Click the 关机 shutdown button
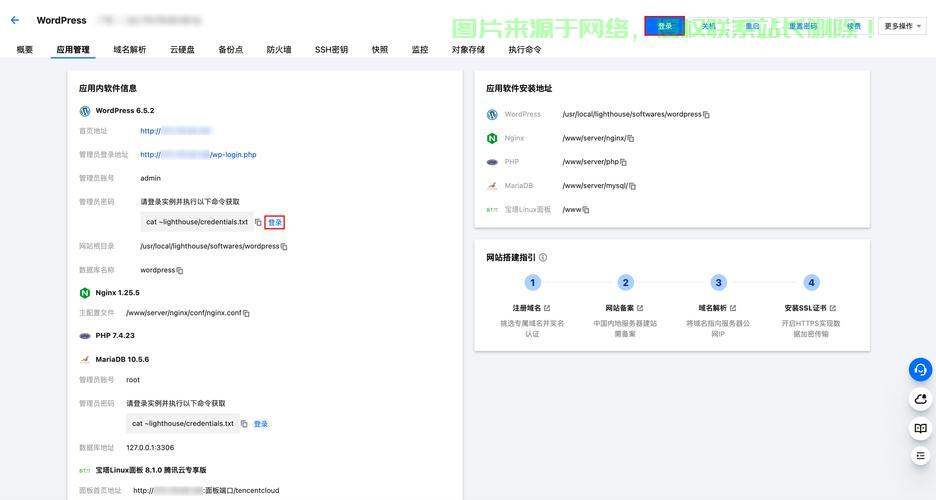Image resolution: width=936 pixels, height=500 pixels. tap(708, 26)
